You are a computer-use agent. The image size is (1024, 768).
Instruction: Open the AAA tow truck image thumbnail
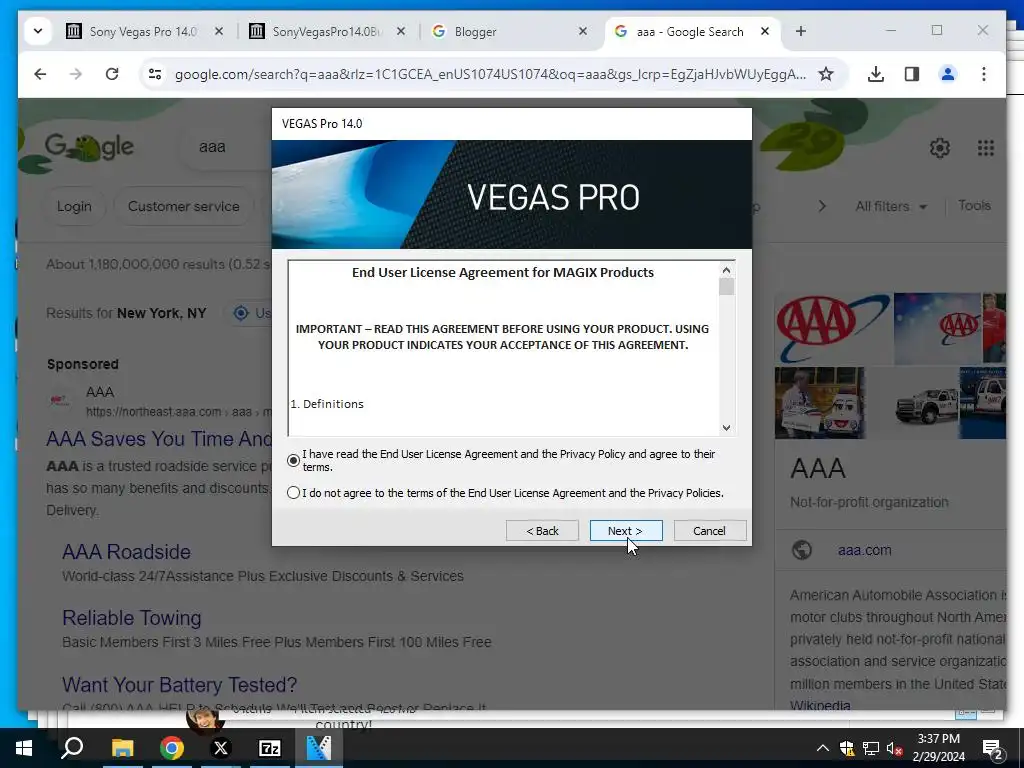coord(912,403)
